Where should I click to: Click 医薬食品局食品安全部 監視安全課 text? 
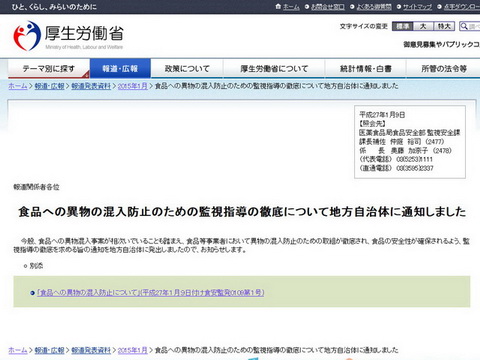click(x=409, y=133)
